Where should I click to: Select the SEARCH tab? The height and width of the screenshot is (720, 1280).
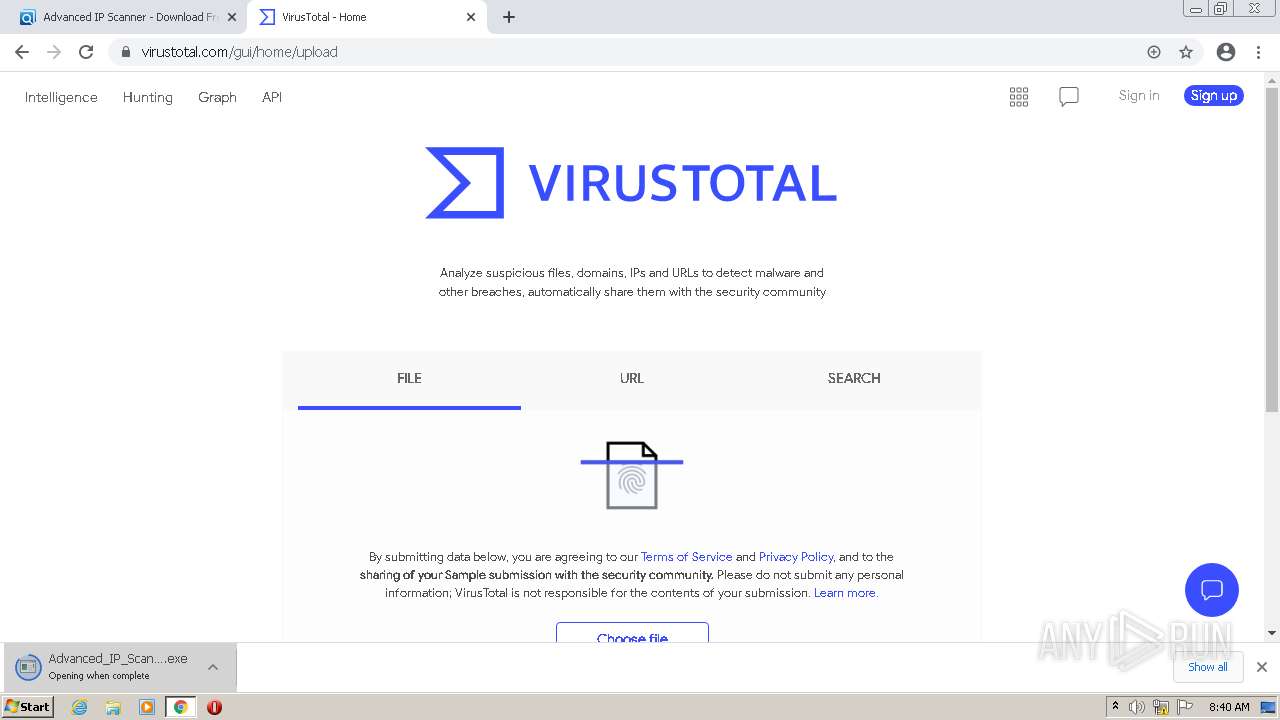pyautogui.click(x=854, y=379)
